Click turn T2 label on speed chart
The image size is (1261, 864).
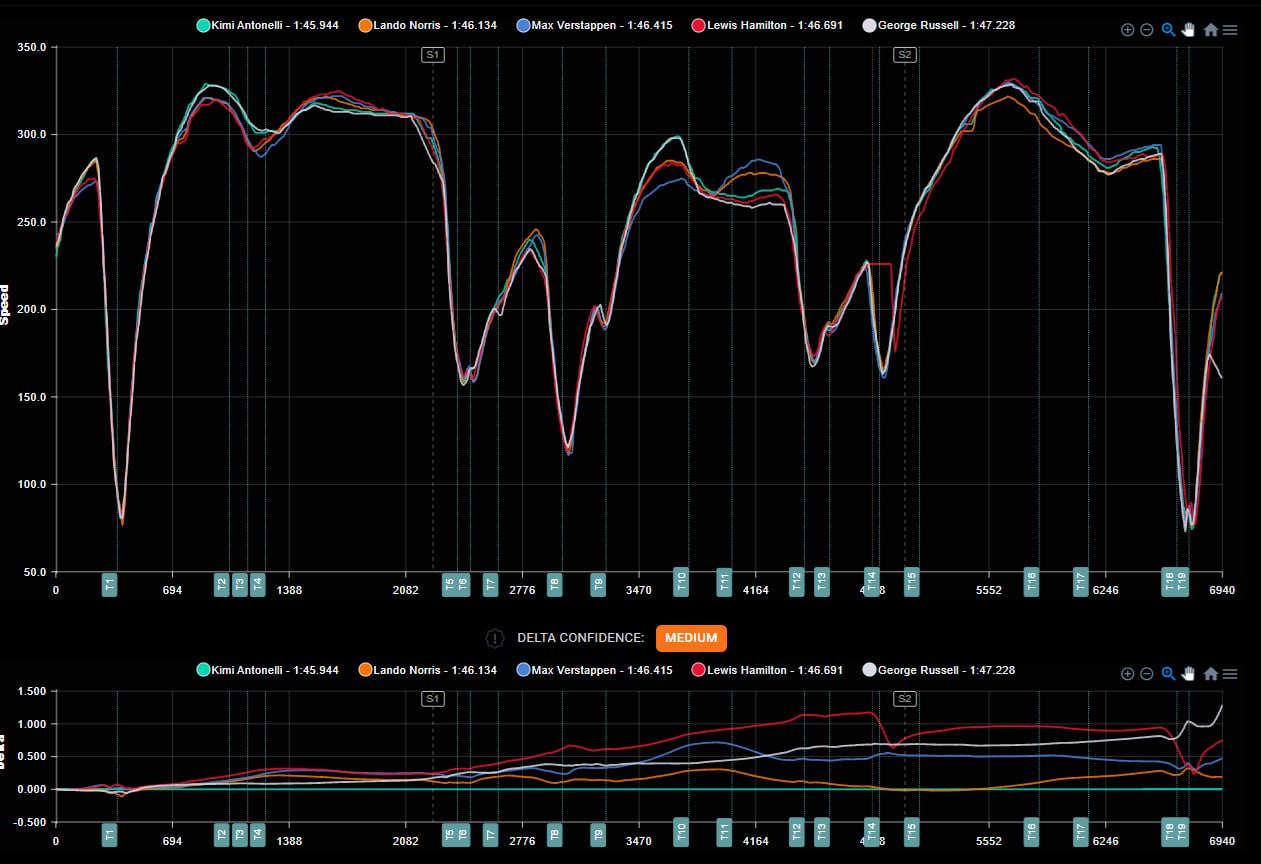click(x=222, y=584)
